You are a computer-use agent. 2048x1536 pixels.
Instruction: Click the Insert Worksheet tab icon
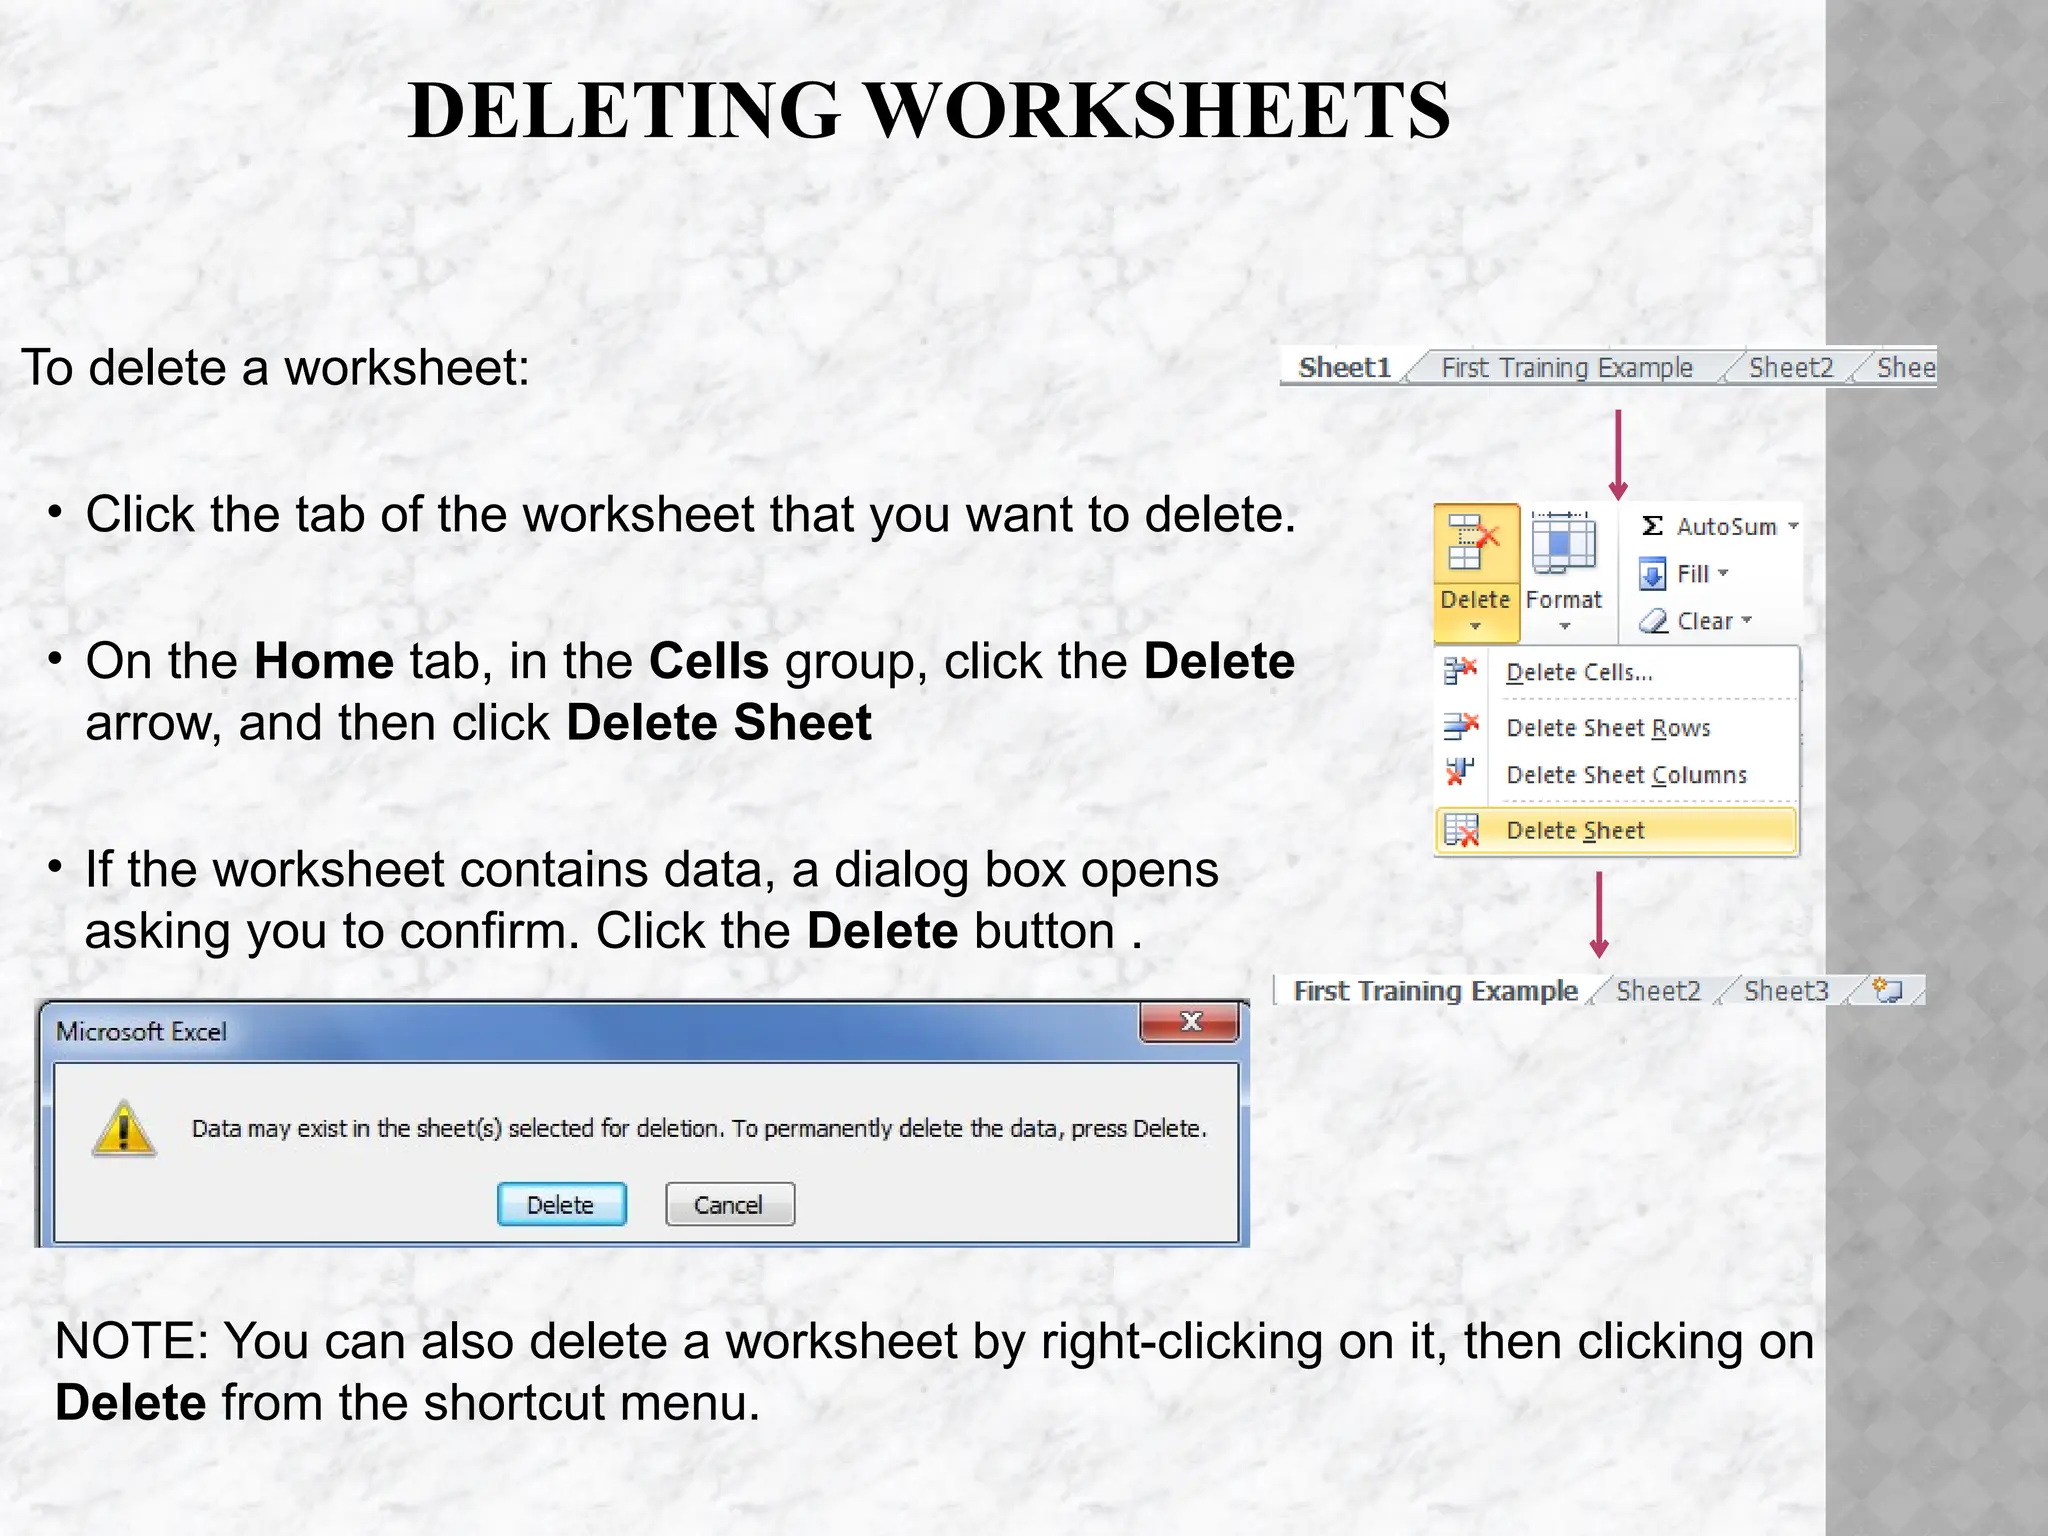click(x=1887, y=990)
